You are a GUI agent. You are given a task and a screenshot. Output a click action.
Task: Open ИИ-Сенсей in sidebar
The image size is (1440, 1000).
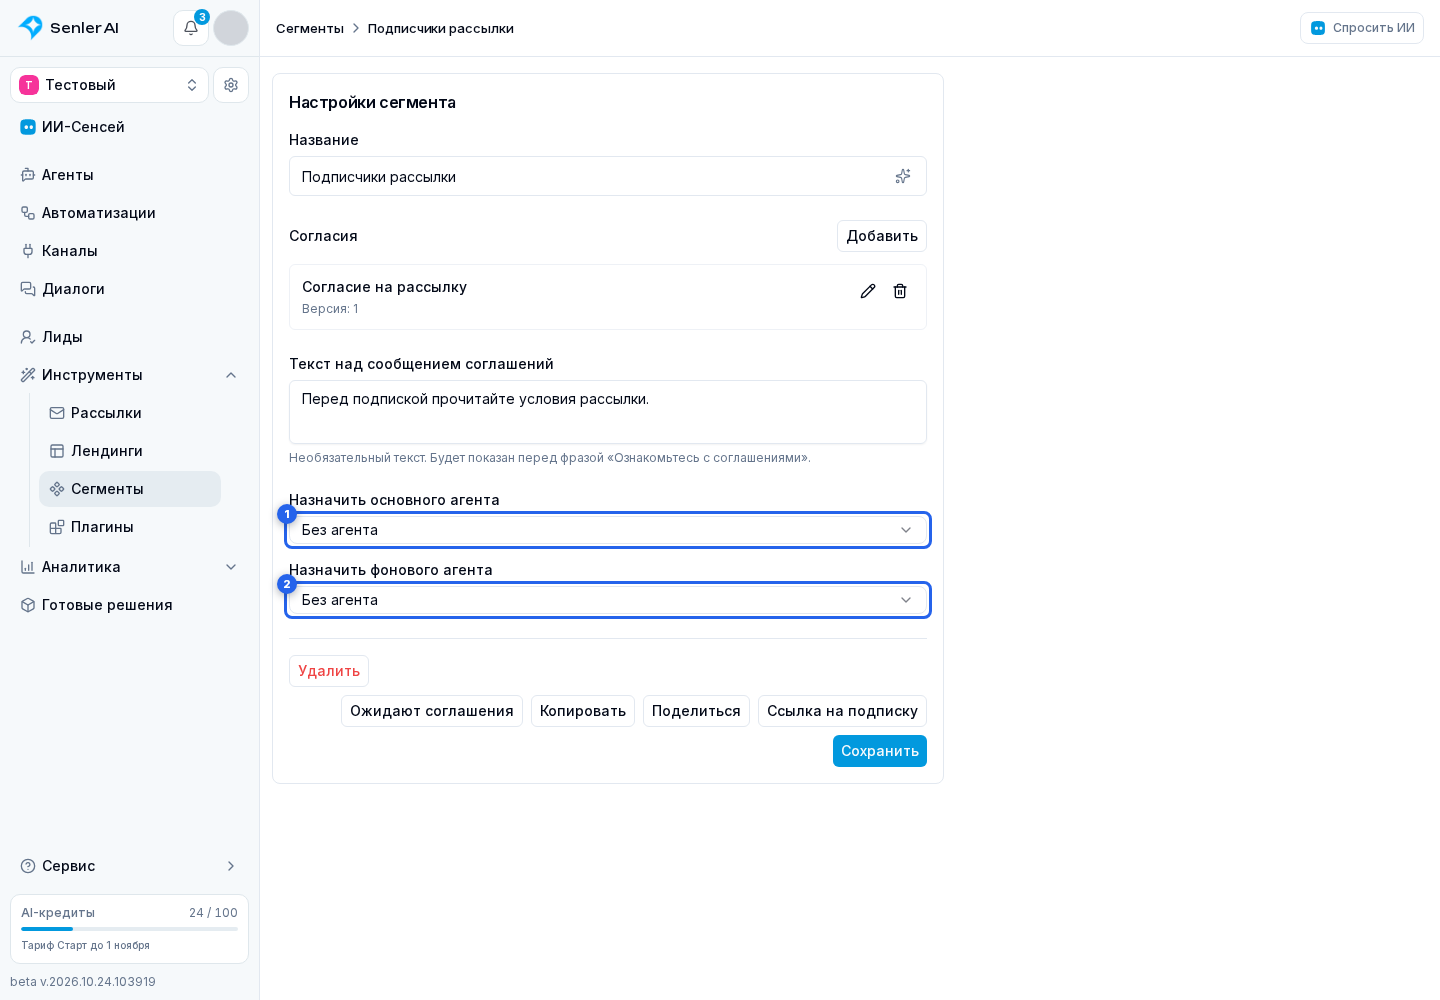(130, 127)
